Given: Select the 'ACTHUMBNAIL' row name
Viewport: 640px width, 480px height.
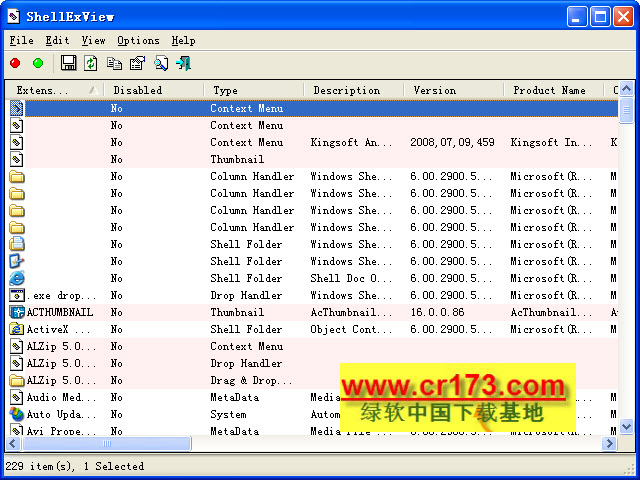Looking at the screenshot, I should point(60,312).
